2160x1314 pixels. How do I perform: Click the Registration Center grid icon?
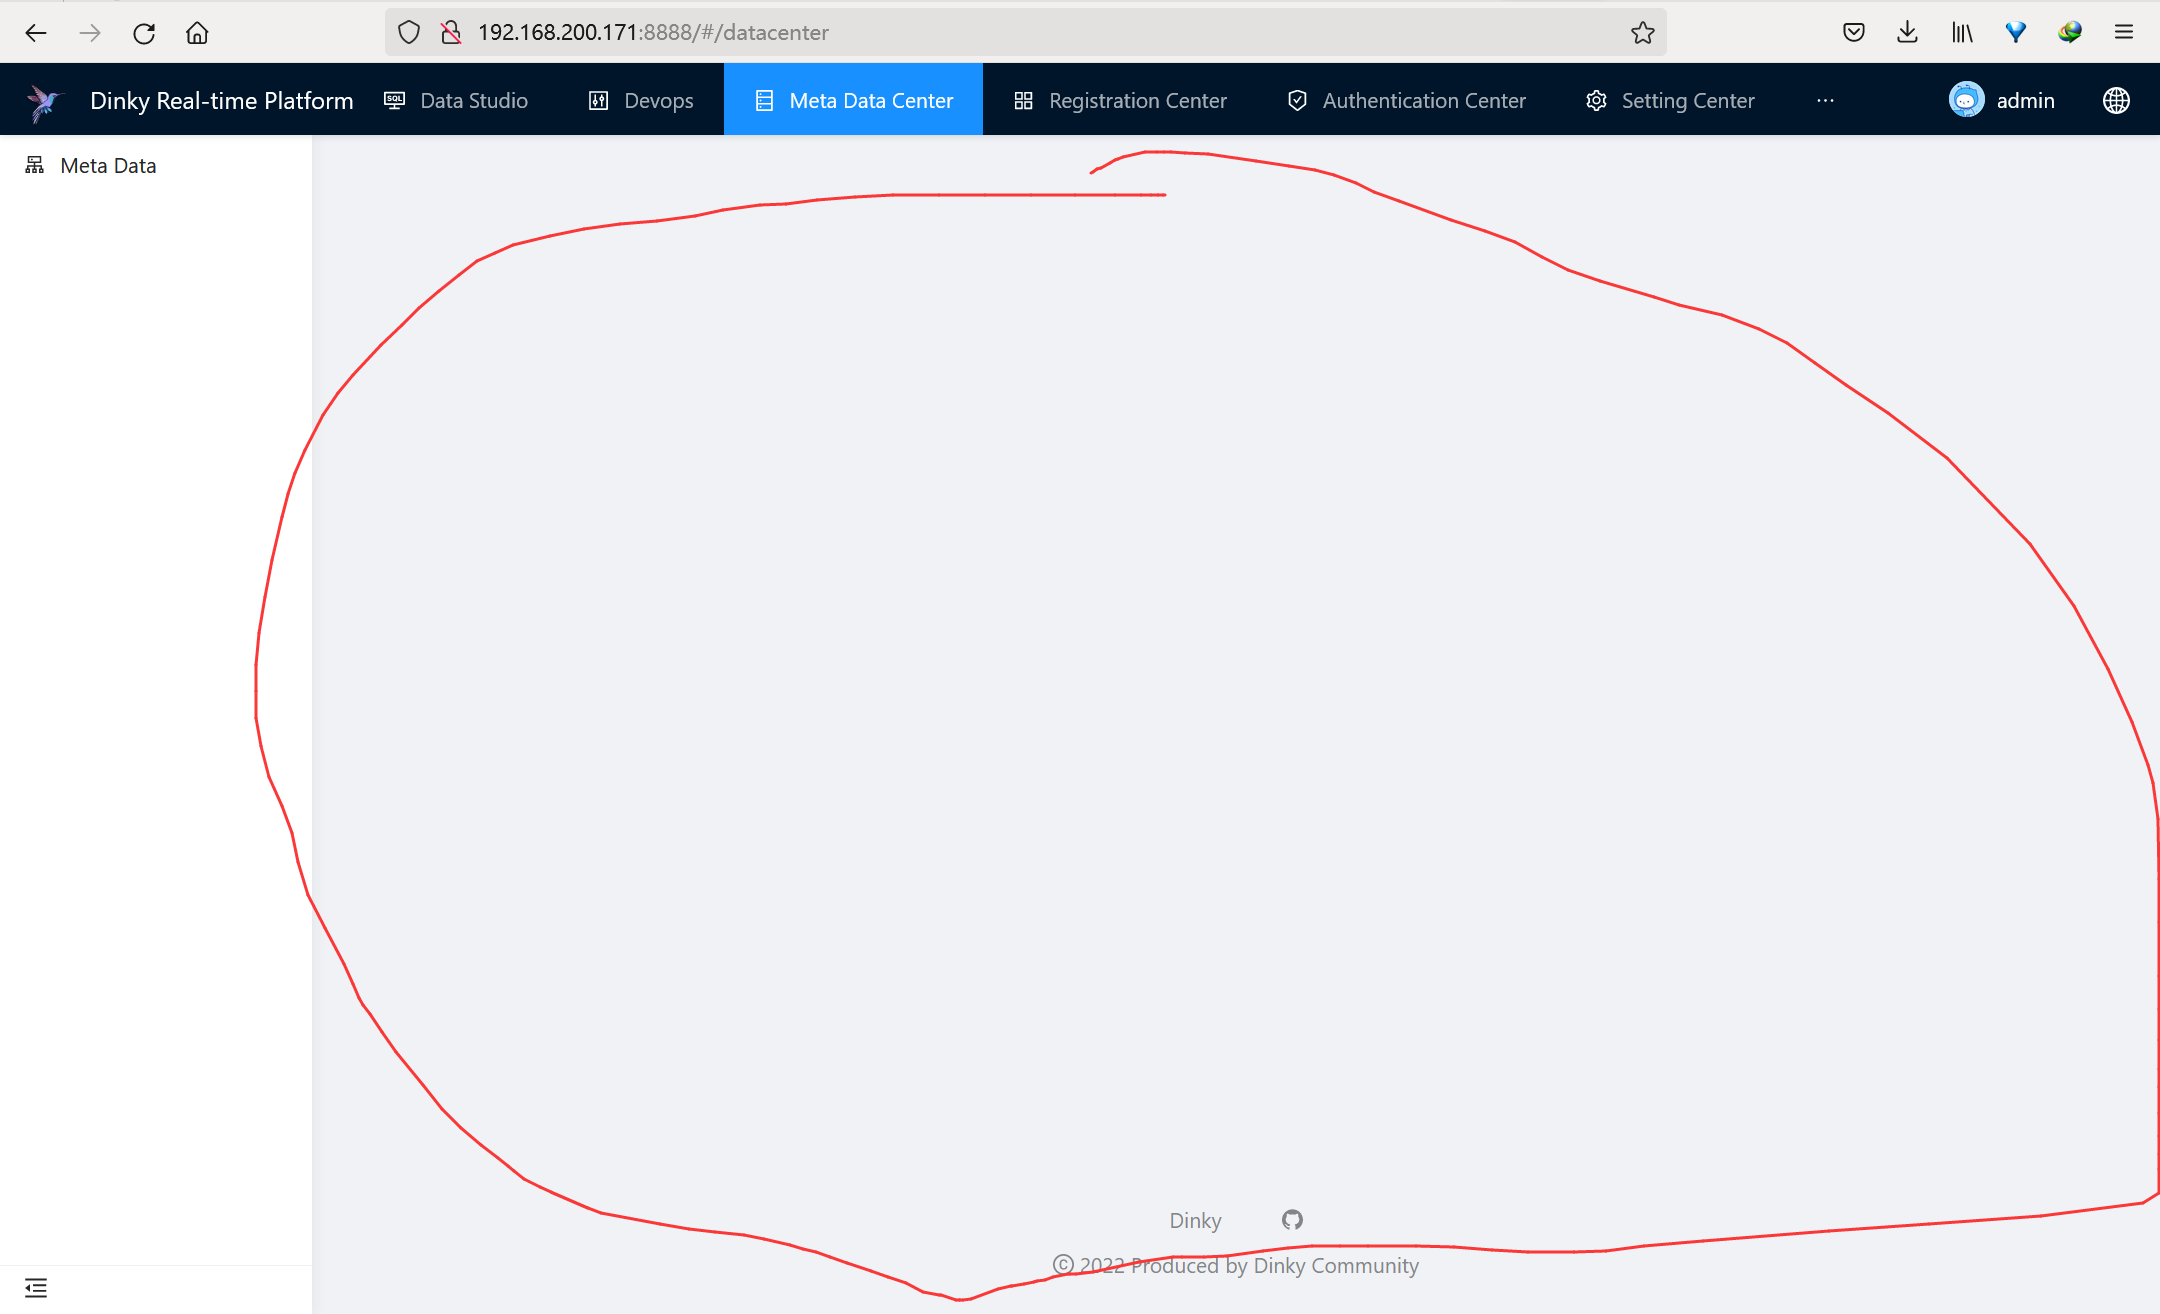tap(1021, 100)
